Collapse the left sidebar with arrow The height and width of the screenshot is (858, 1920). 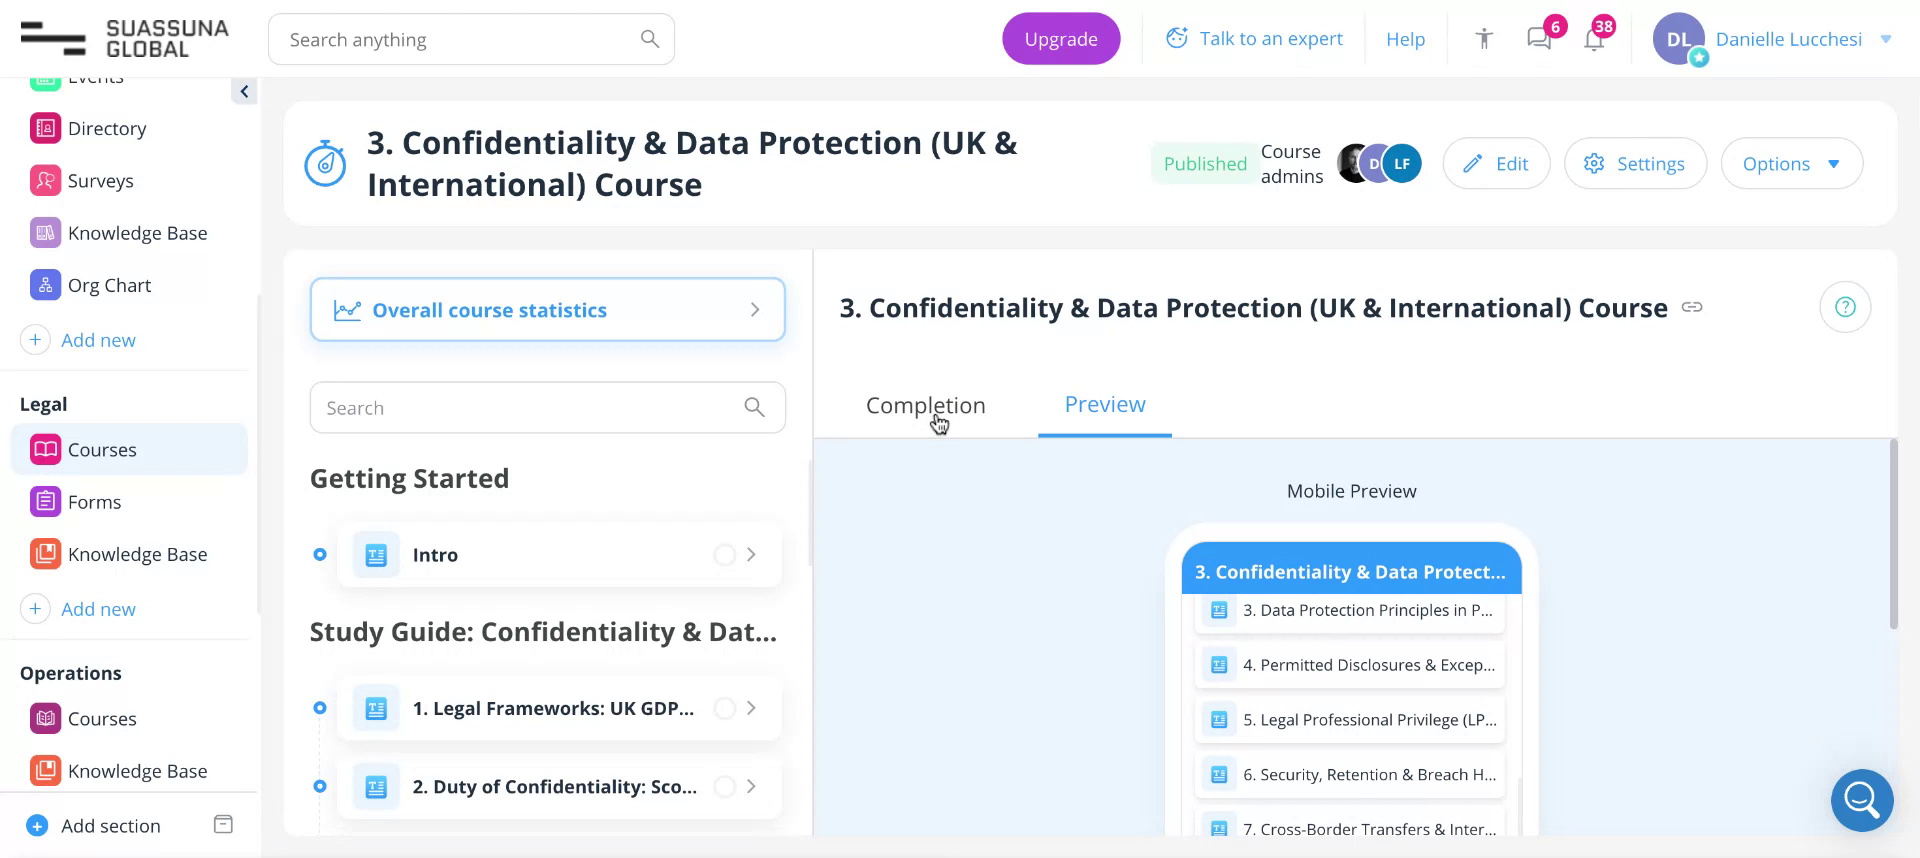244,92
